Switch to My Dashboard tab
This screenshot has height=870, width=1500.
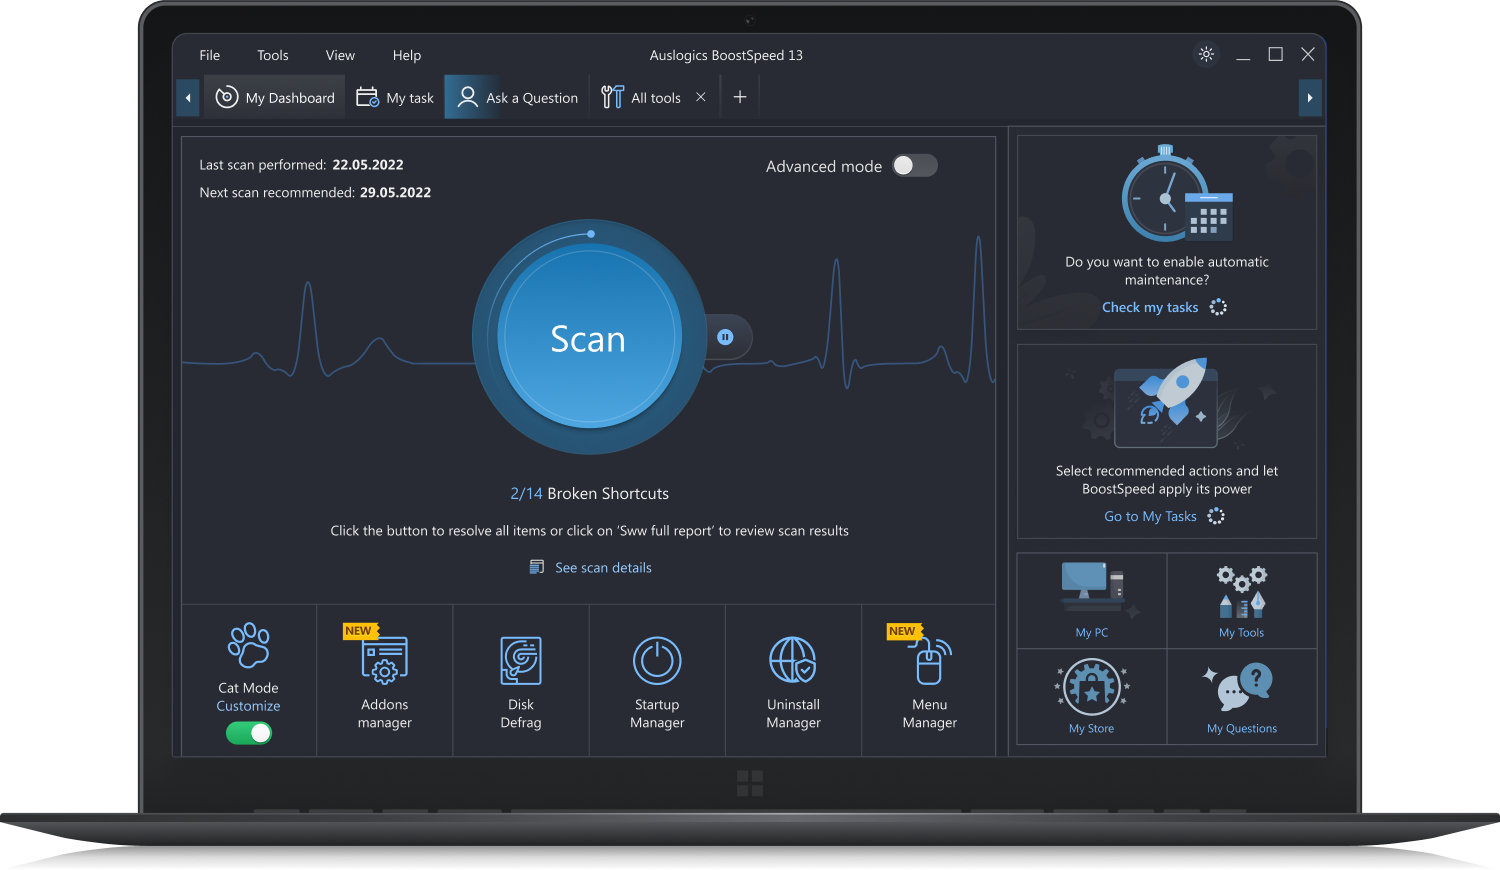(x=275, y=97)
